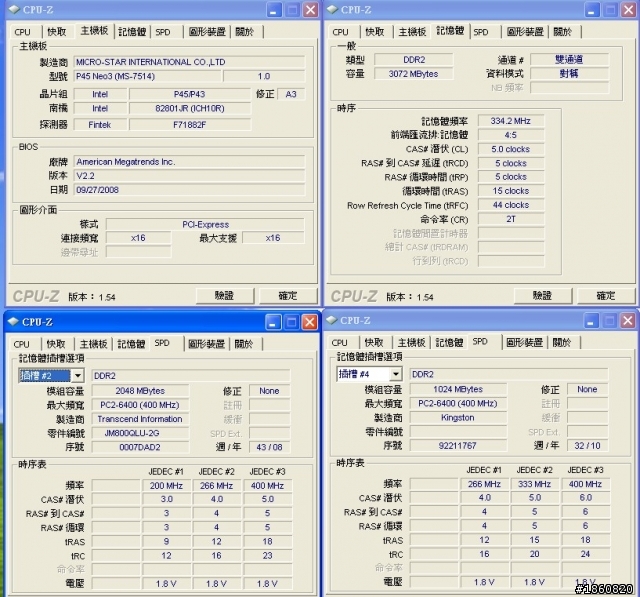Click BIOS date 09/27/2008
Screen dimensions: 640x597
[x=189, y=190]
